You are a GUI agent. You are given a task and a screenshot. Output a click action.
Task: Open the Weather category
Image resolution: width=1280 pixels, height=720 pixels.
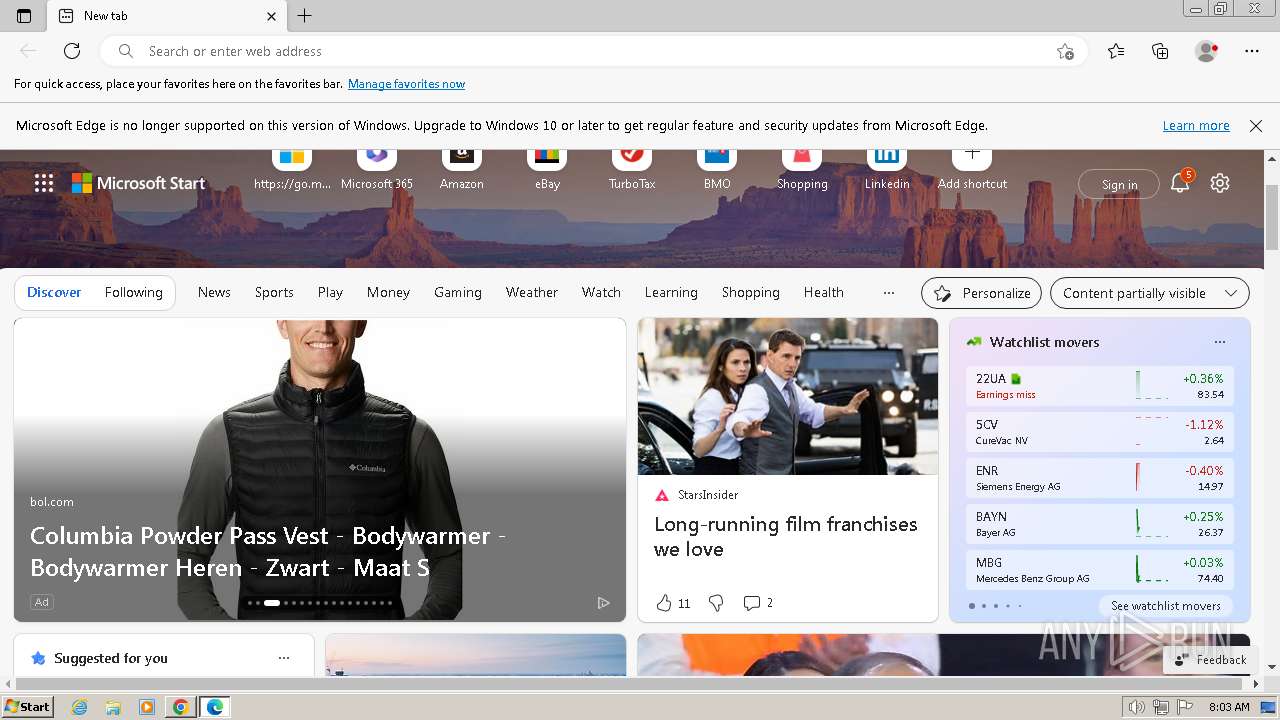click(x=532, y=292)
